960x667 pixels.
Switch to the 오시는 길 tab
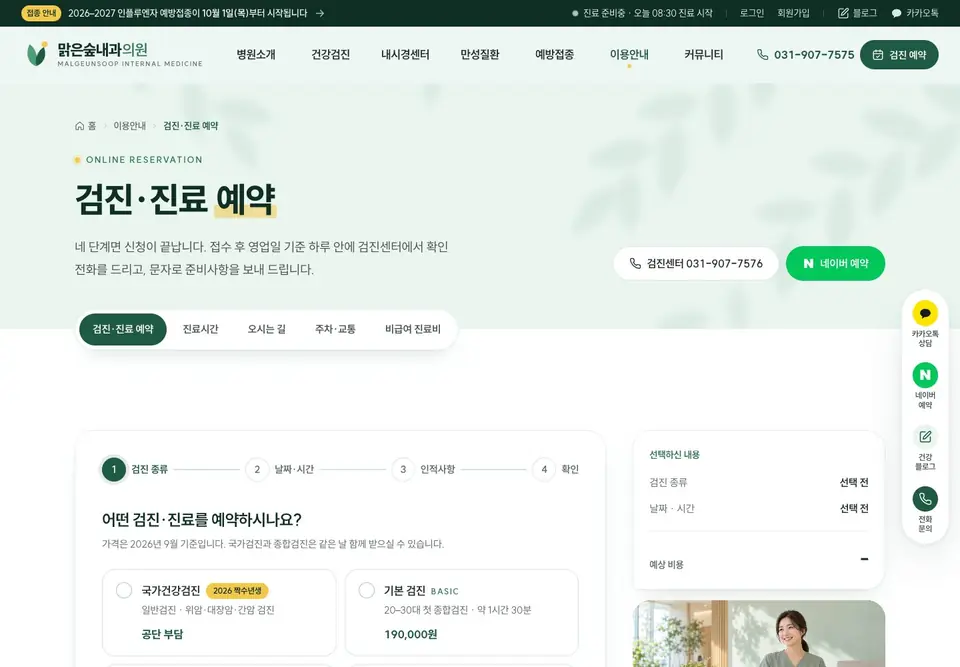point(266,329)
